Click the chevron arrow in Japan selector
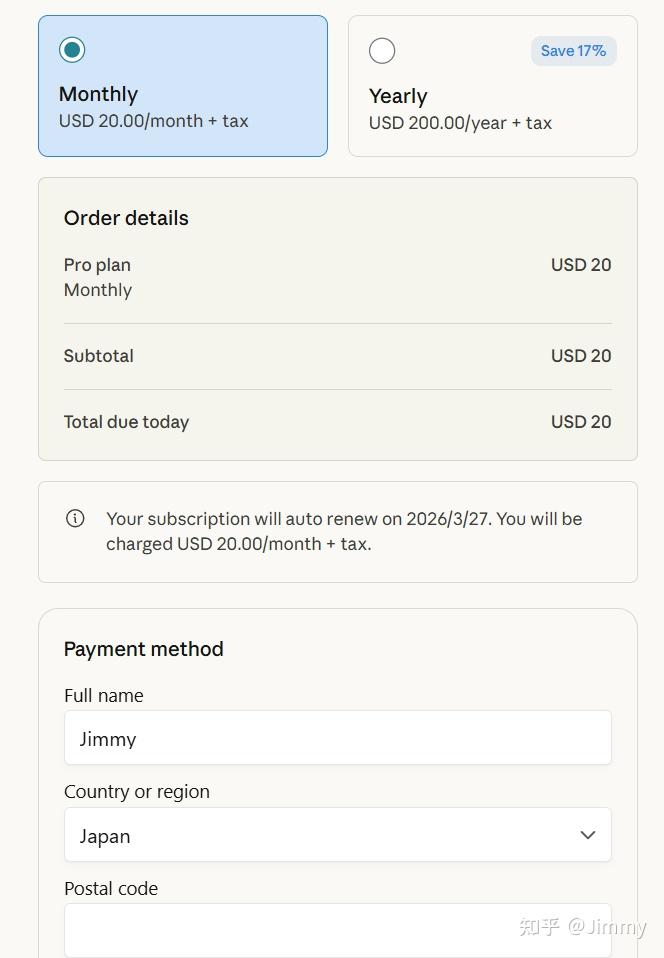Image resolution: width=664 pixels, height=958 pixels. [588, 835]
